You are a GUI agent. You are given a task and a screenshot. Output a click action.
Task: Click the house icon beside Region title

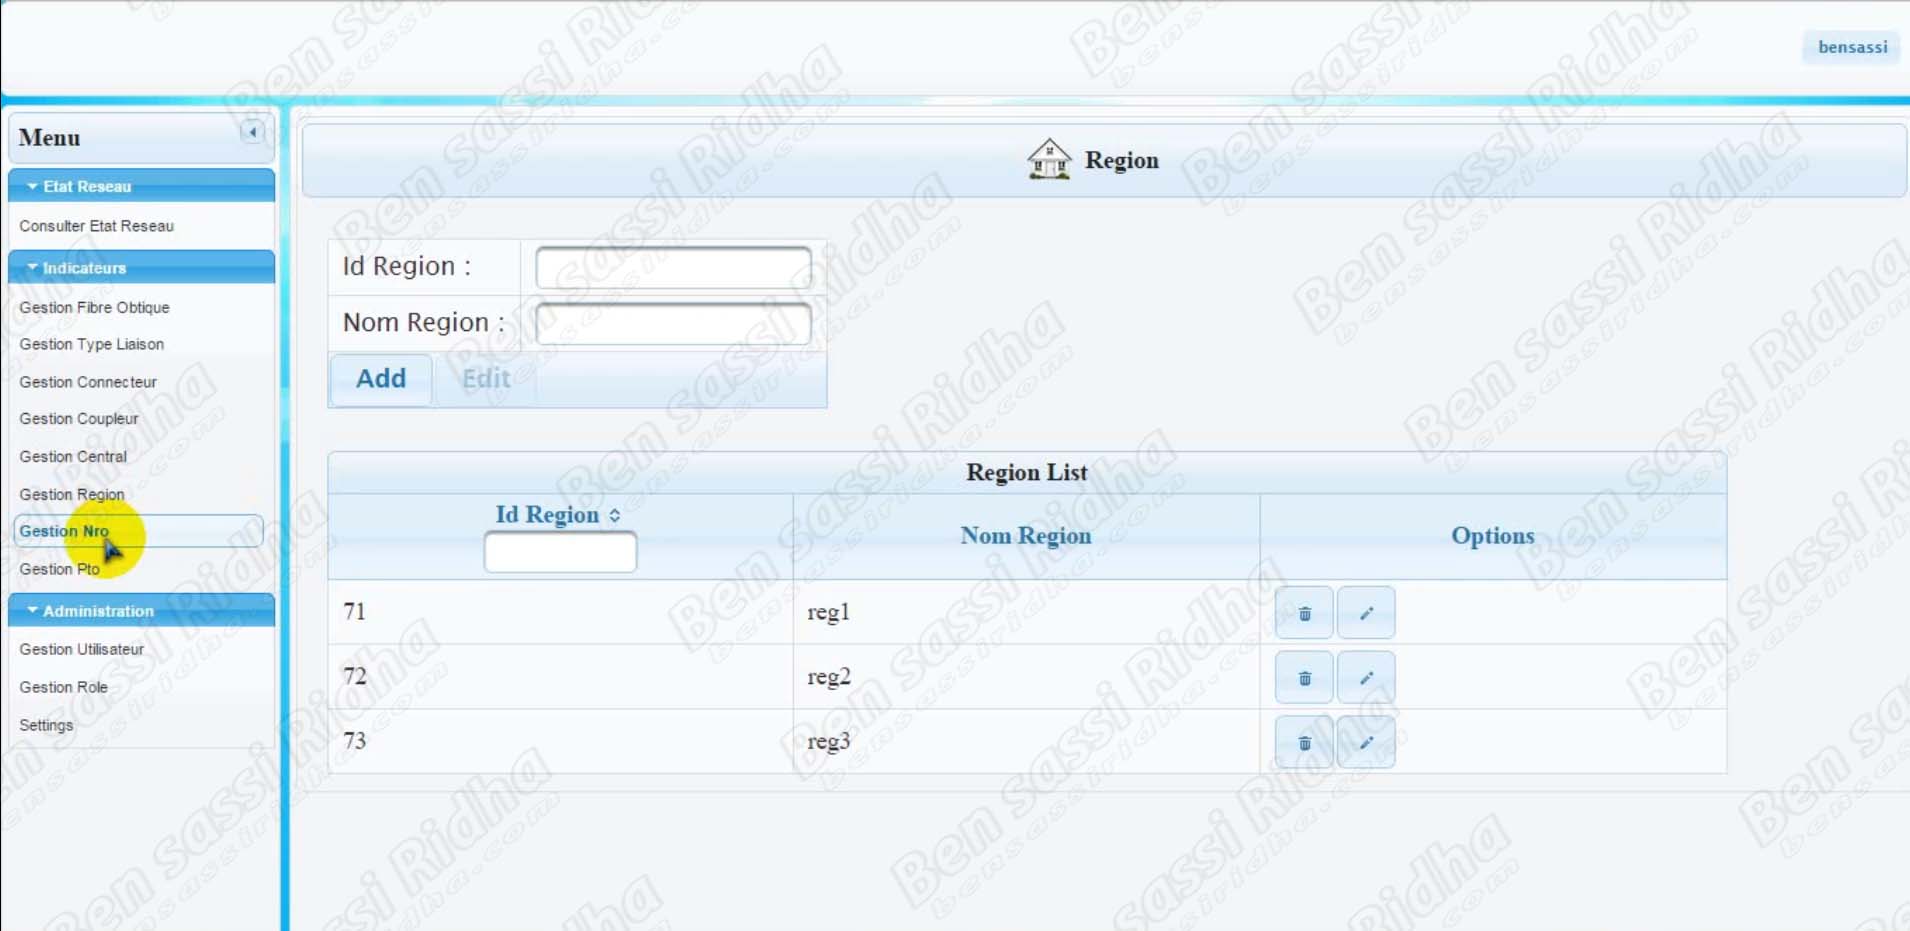point(1048,160)
